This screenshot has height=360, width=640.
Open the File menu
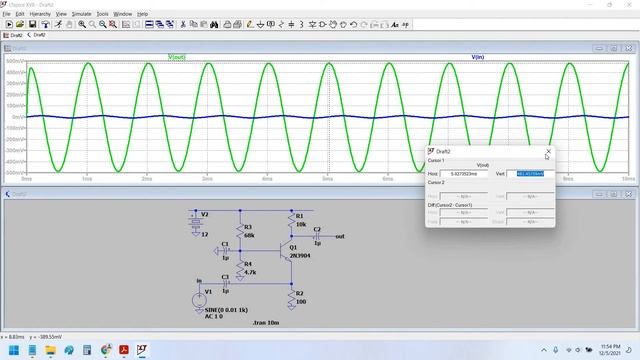7,14
